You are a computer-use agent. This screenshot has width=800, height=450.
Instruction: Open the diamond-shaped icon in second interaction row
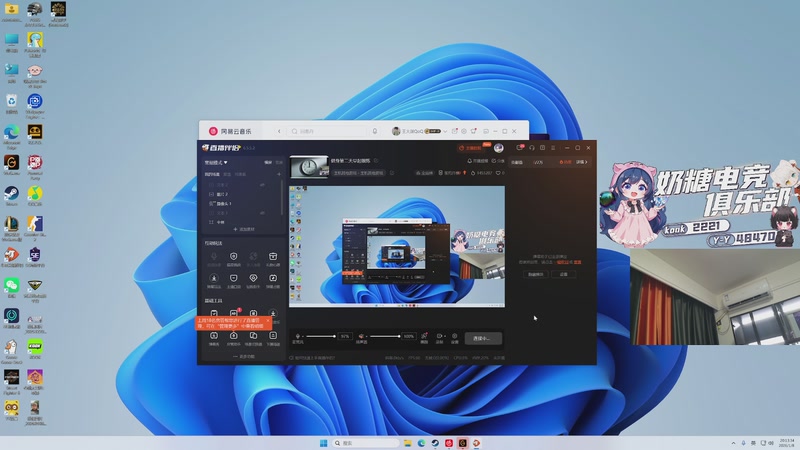tap(253, 280)
